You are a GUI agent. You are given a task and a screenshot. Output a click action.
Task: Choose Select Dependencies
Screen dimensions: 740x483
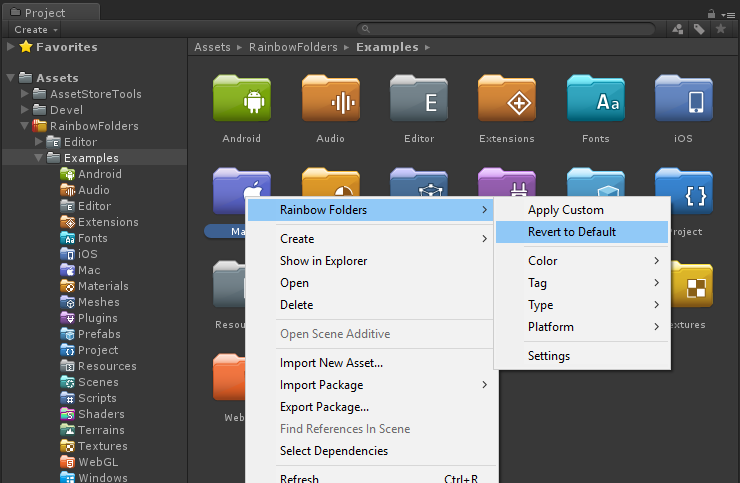pos(370,451)
